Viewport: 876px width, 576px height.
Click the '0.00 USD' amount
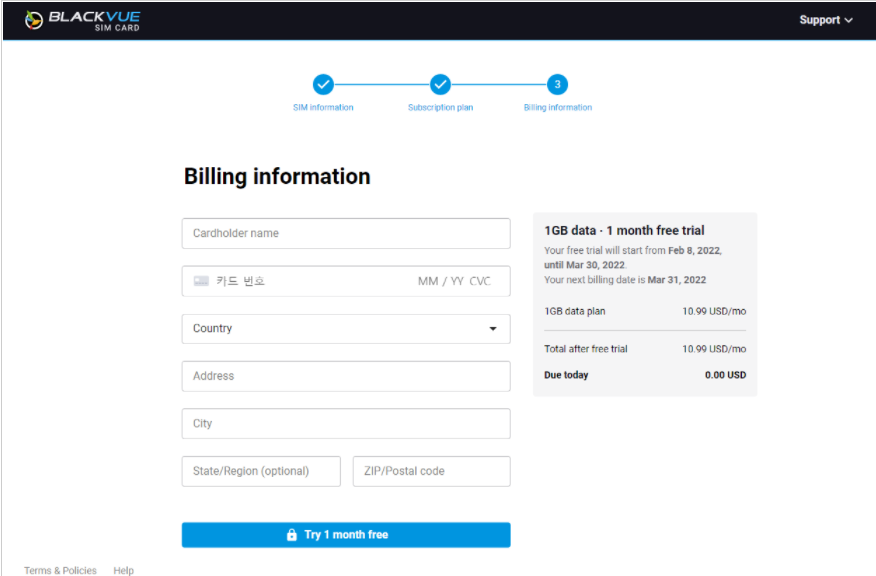point(725,375)
